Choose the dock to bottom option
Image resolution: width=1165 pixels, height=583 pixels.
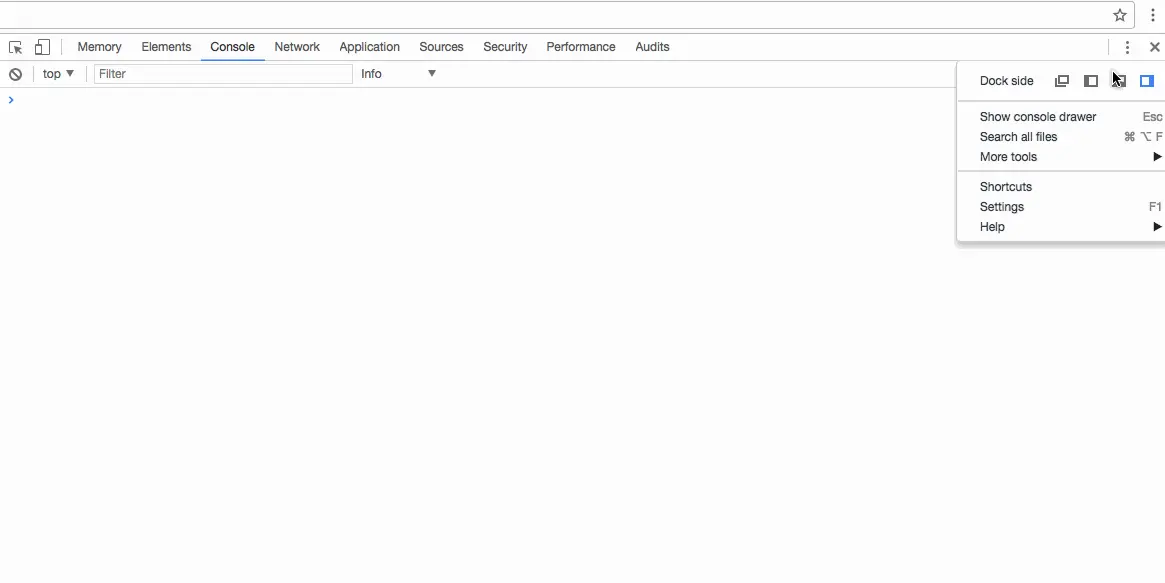tap(1119, 81)
